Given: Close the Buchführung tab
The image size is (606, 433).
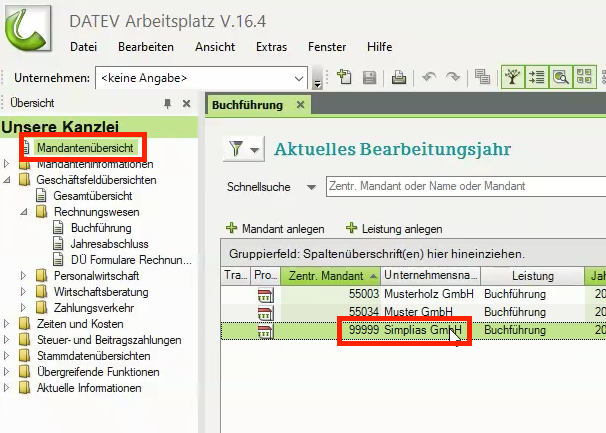Looking at the screenshot, I should pos(300,105).
